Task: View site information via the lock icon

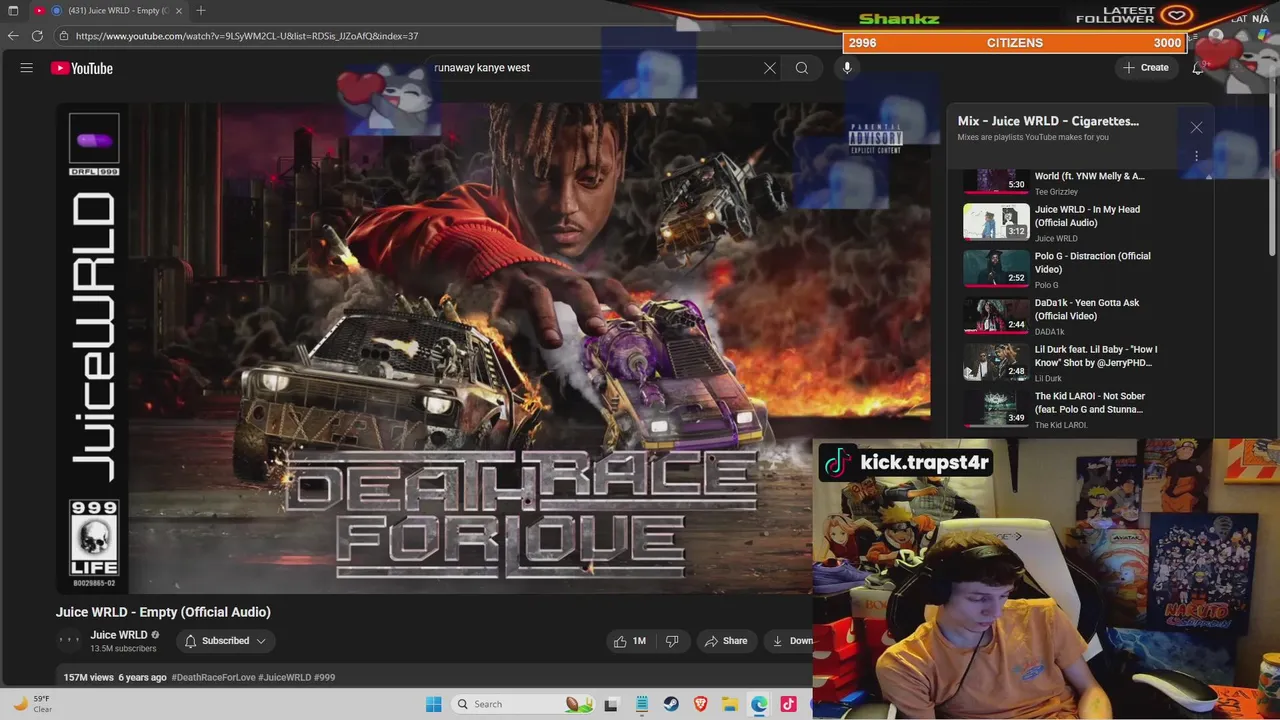Action: click(64, 36)
